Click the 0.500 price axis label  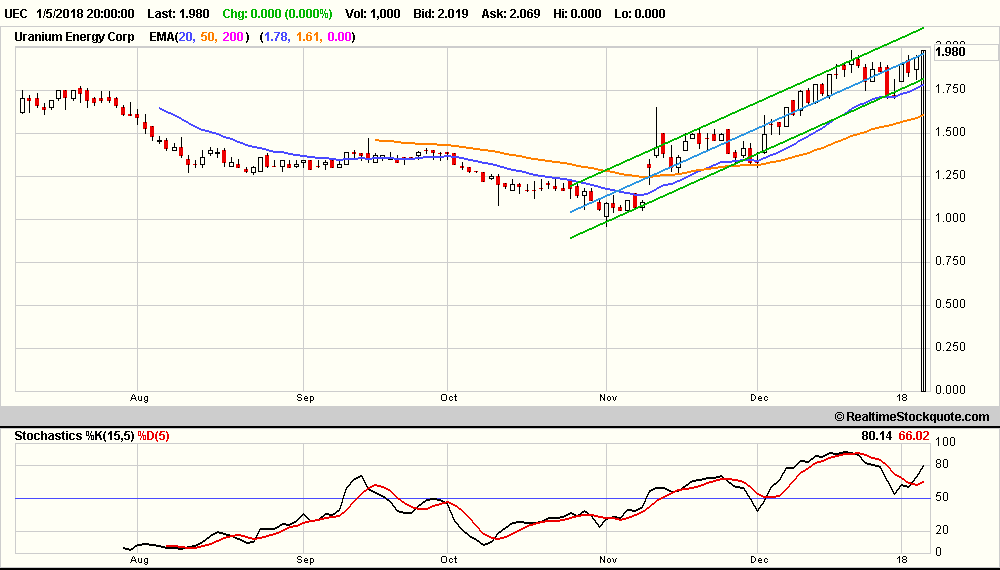point(950,304)
